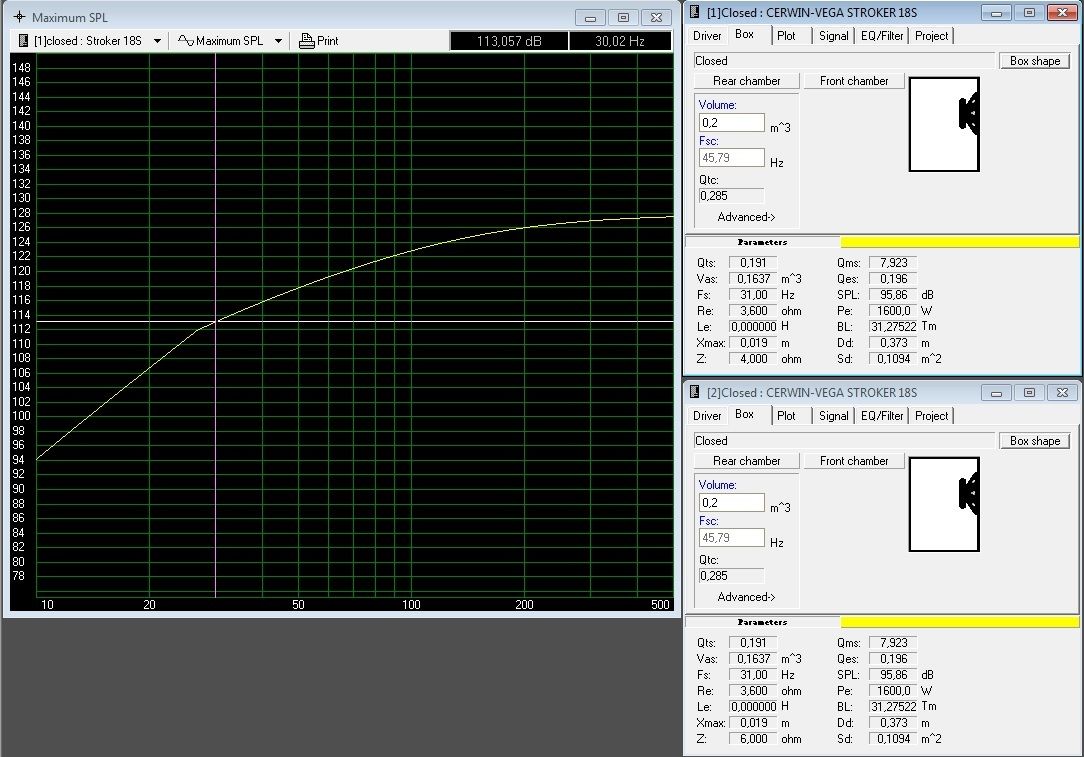
Task: Open the Signal tab in window [2]Closed
Action: point(833,415)
